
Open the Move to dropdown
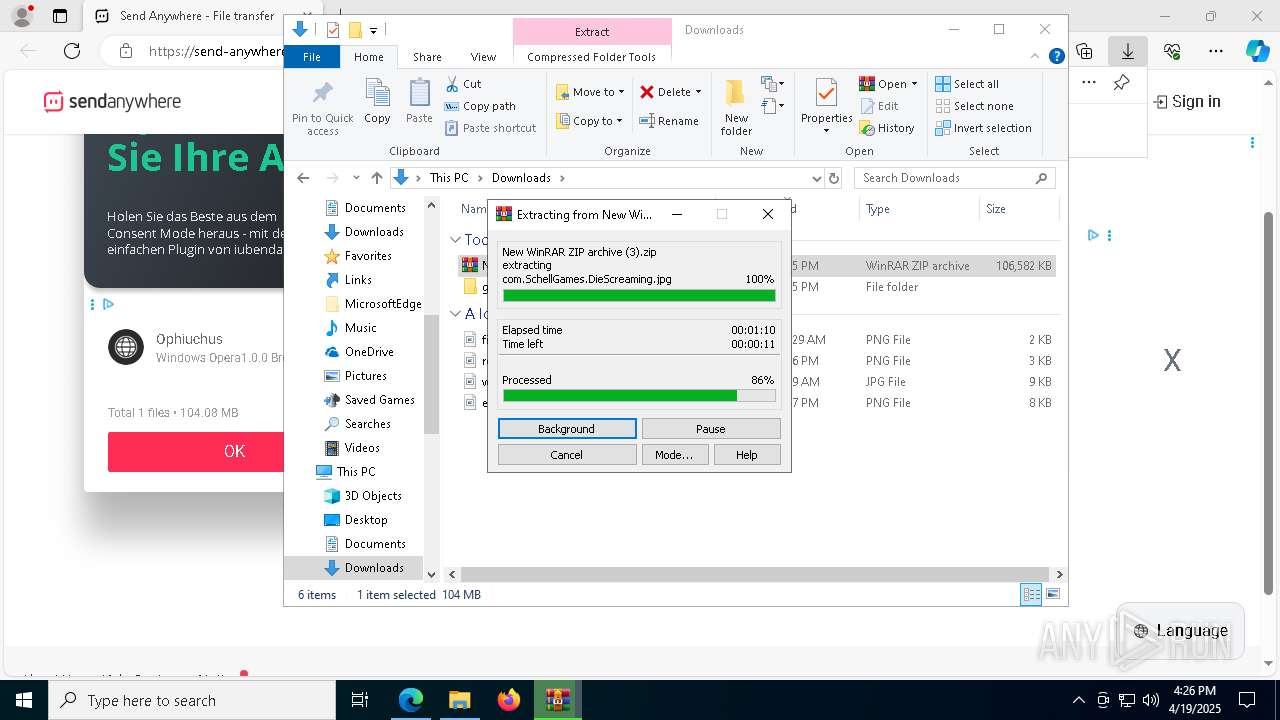click(590, 92)
